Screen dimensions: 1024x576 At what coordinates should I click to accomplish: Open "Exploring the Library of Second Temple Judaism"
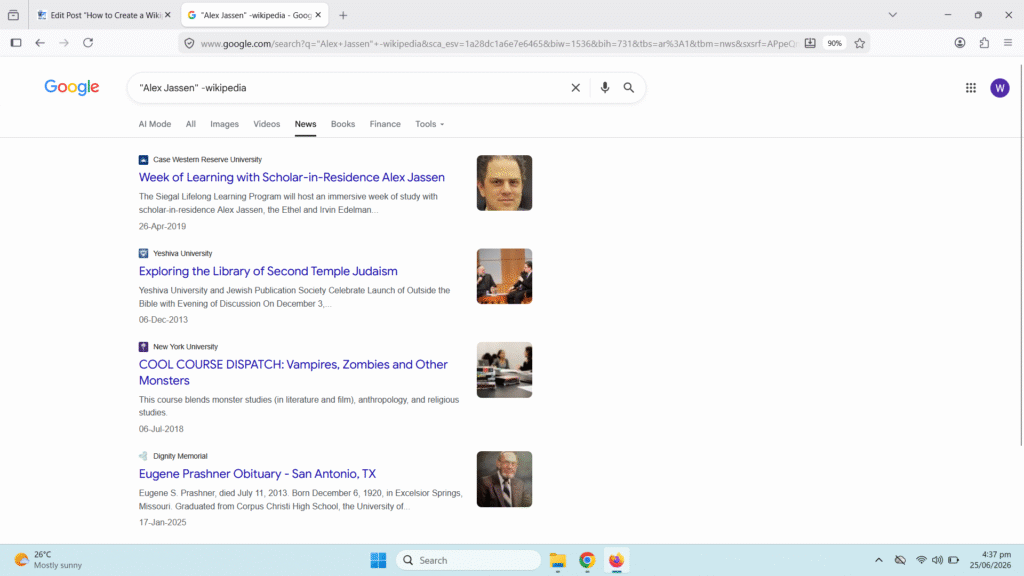point(268,271)
